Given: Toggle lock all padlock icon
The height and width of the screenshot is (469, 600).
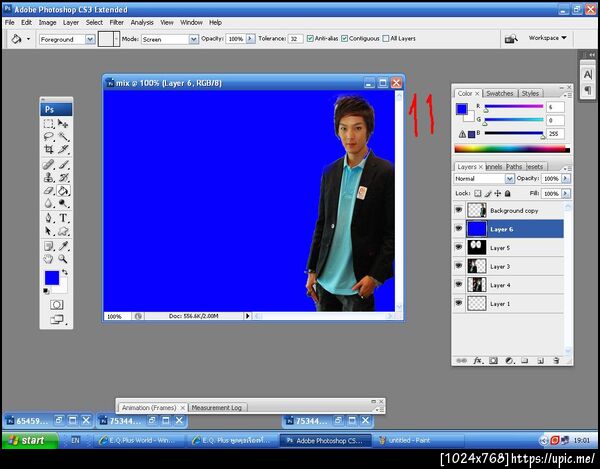Looking at the screenshot, I should point(508,194).
